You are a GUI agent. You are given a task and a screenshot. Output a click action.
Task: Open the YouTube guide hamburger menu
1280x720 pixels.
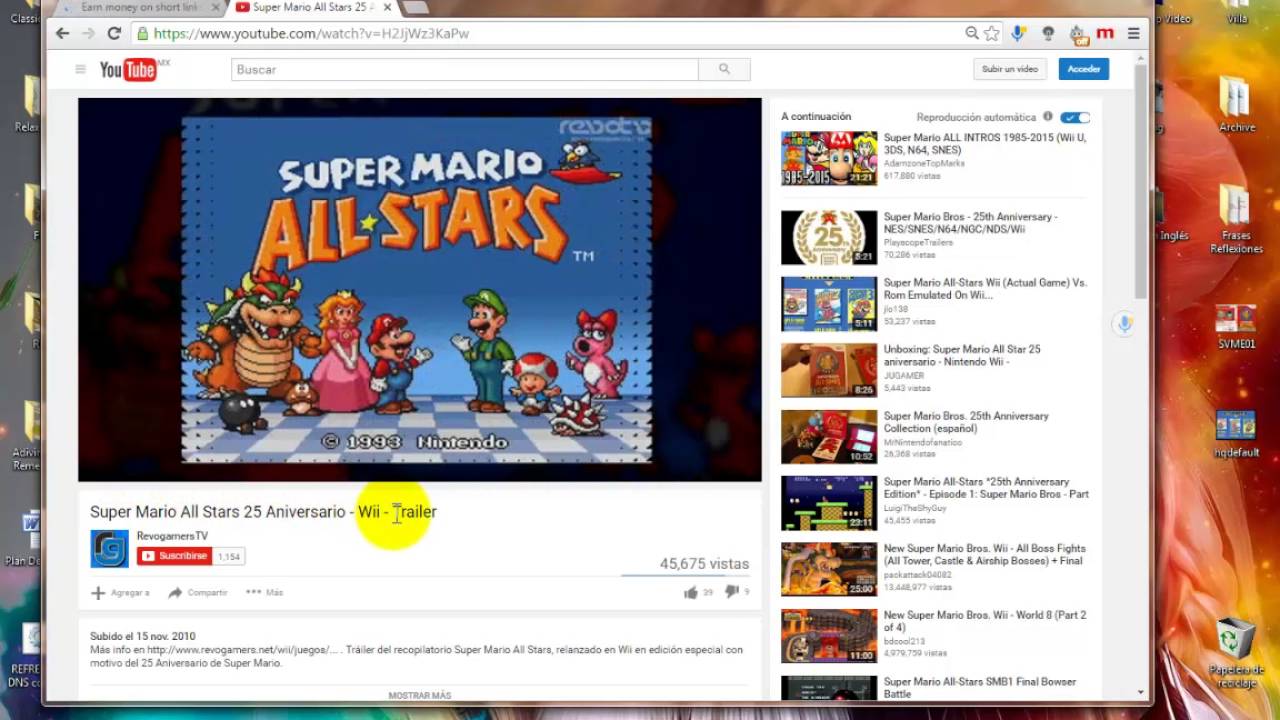[x=80, y=69]
